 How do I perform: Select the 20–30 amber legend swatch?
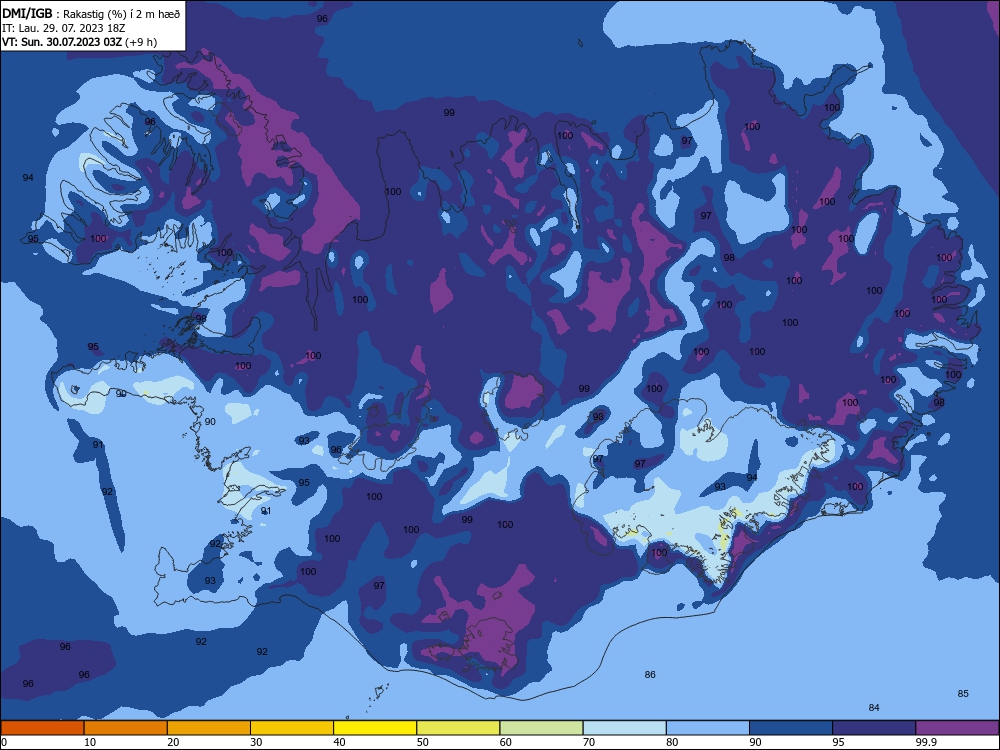(x=209, y=728)
